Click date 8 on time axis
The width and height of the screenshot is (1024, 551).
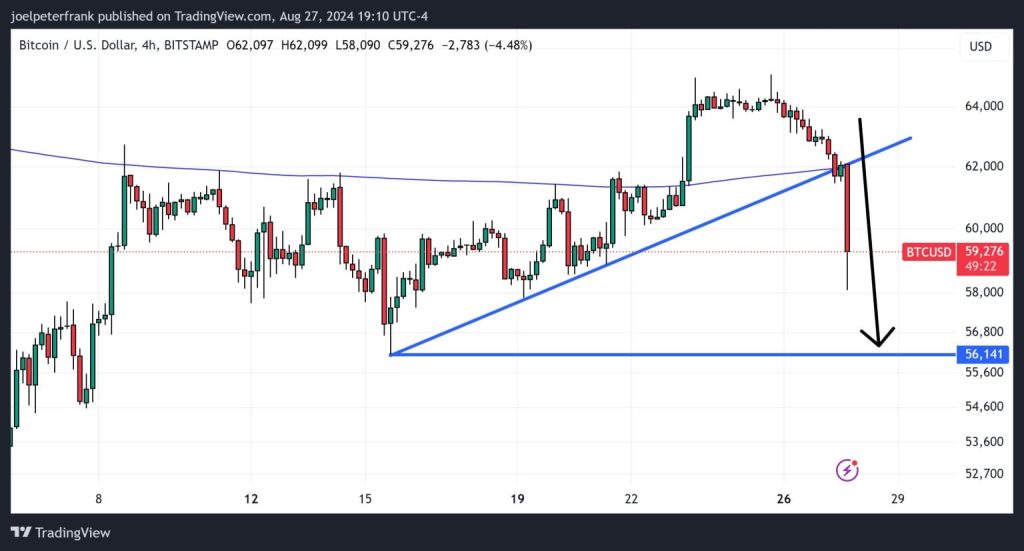pos(98,499)
